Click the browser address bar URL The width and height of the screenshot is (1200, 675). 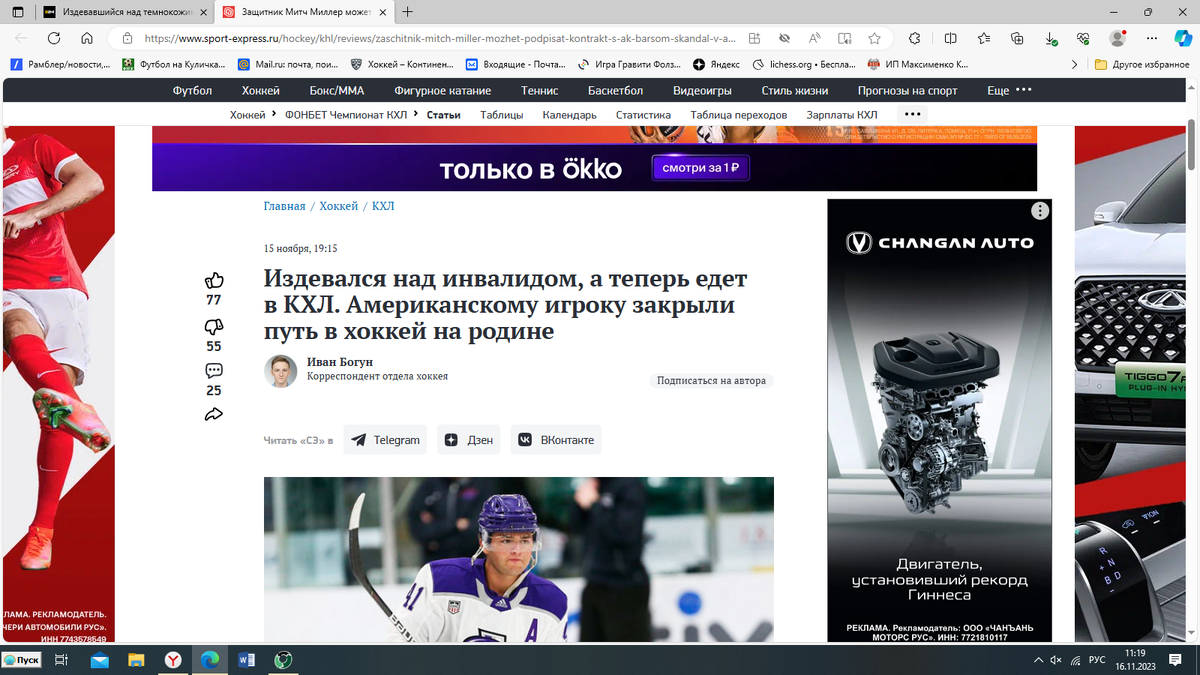[x=440, y=38]
